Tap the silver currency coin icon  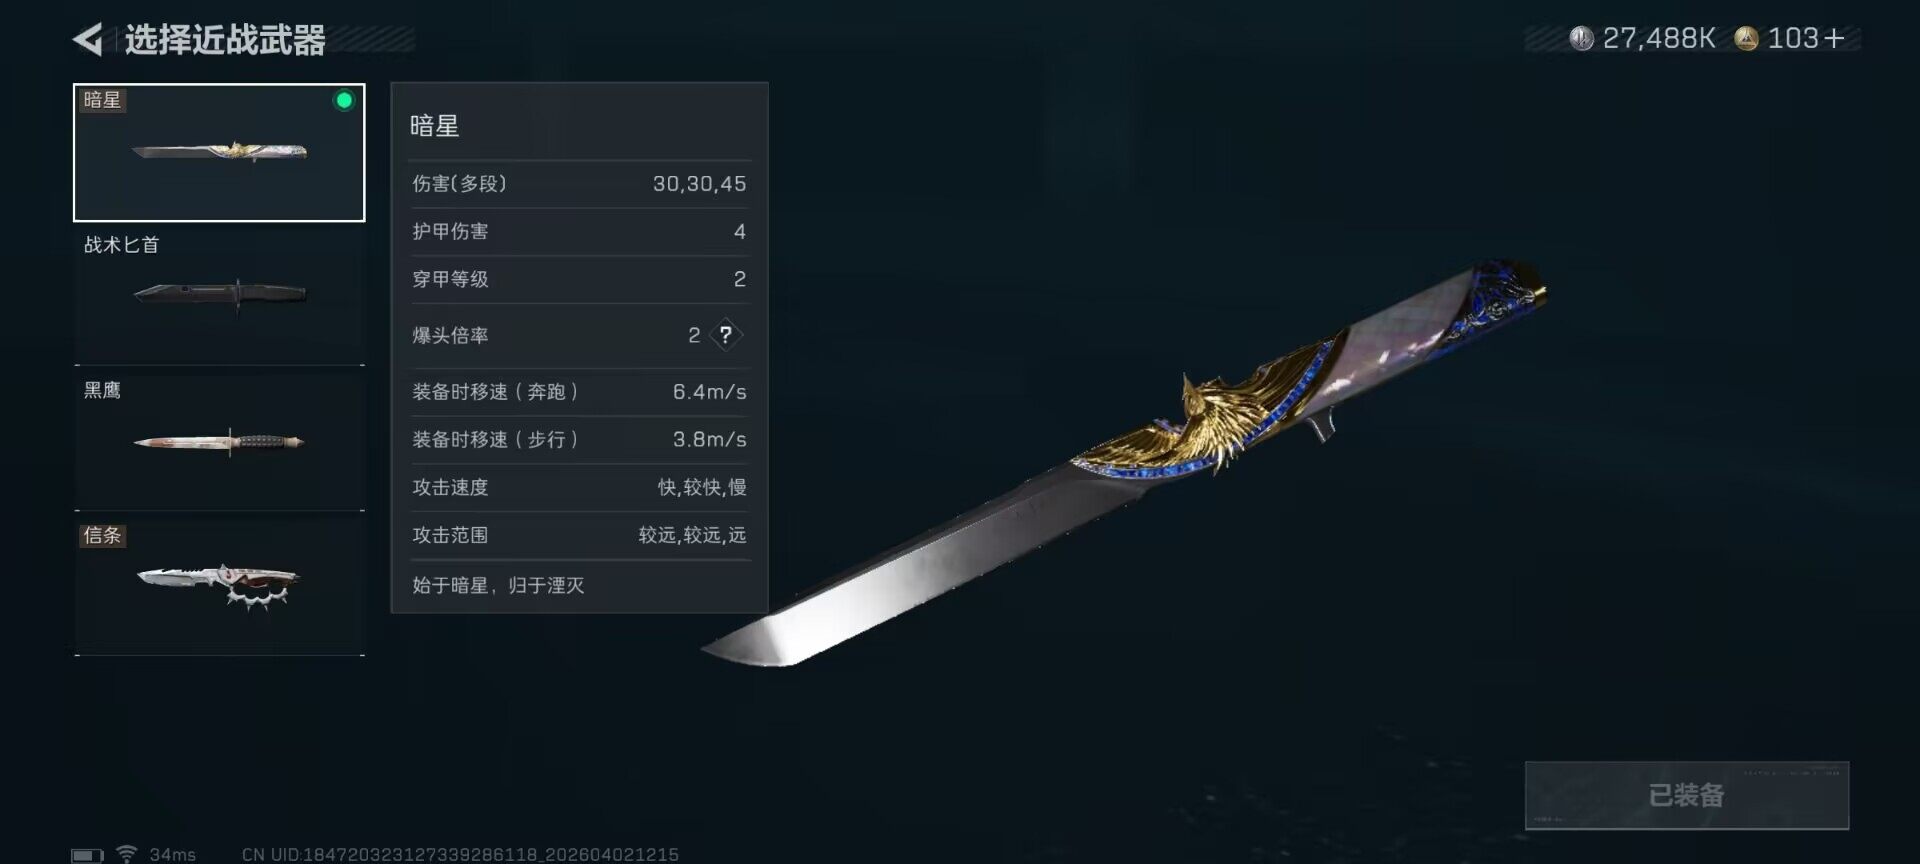coord(1581,39)
